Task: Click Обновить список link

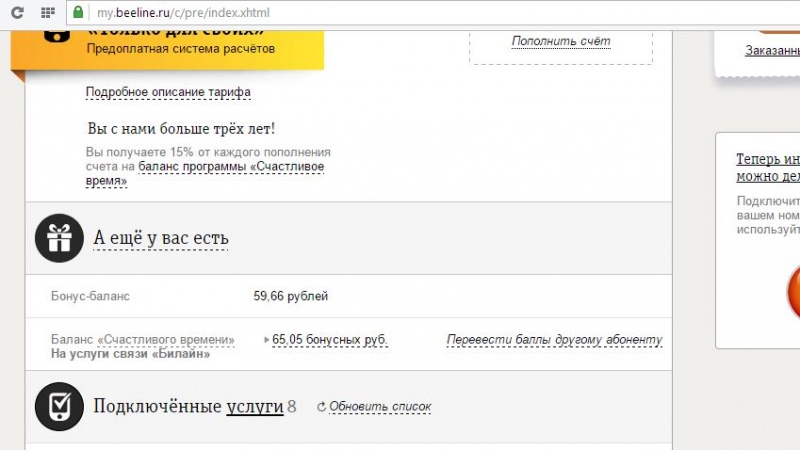Action: pyautogui.click(x=380, y=407)
